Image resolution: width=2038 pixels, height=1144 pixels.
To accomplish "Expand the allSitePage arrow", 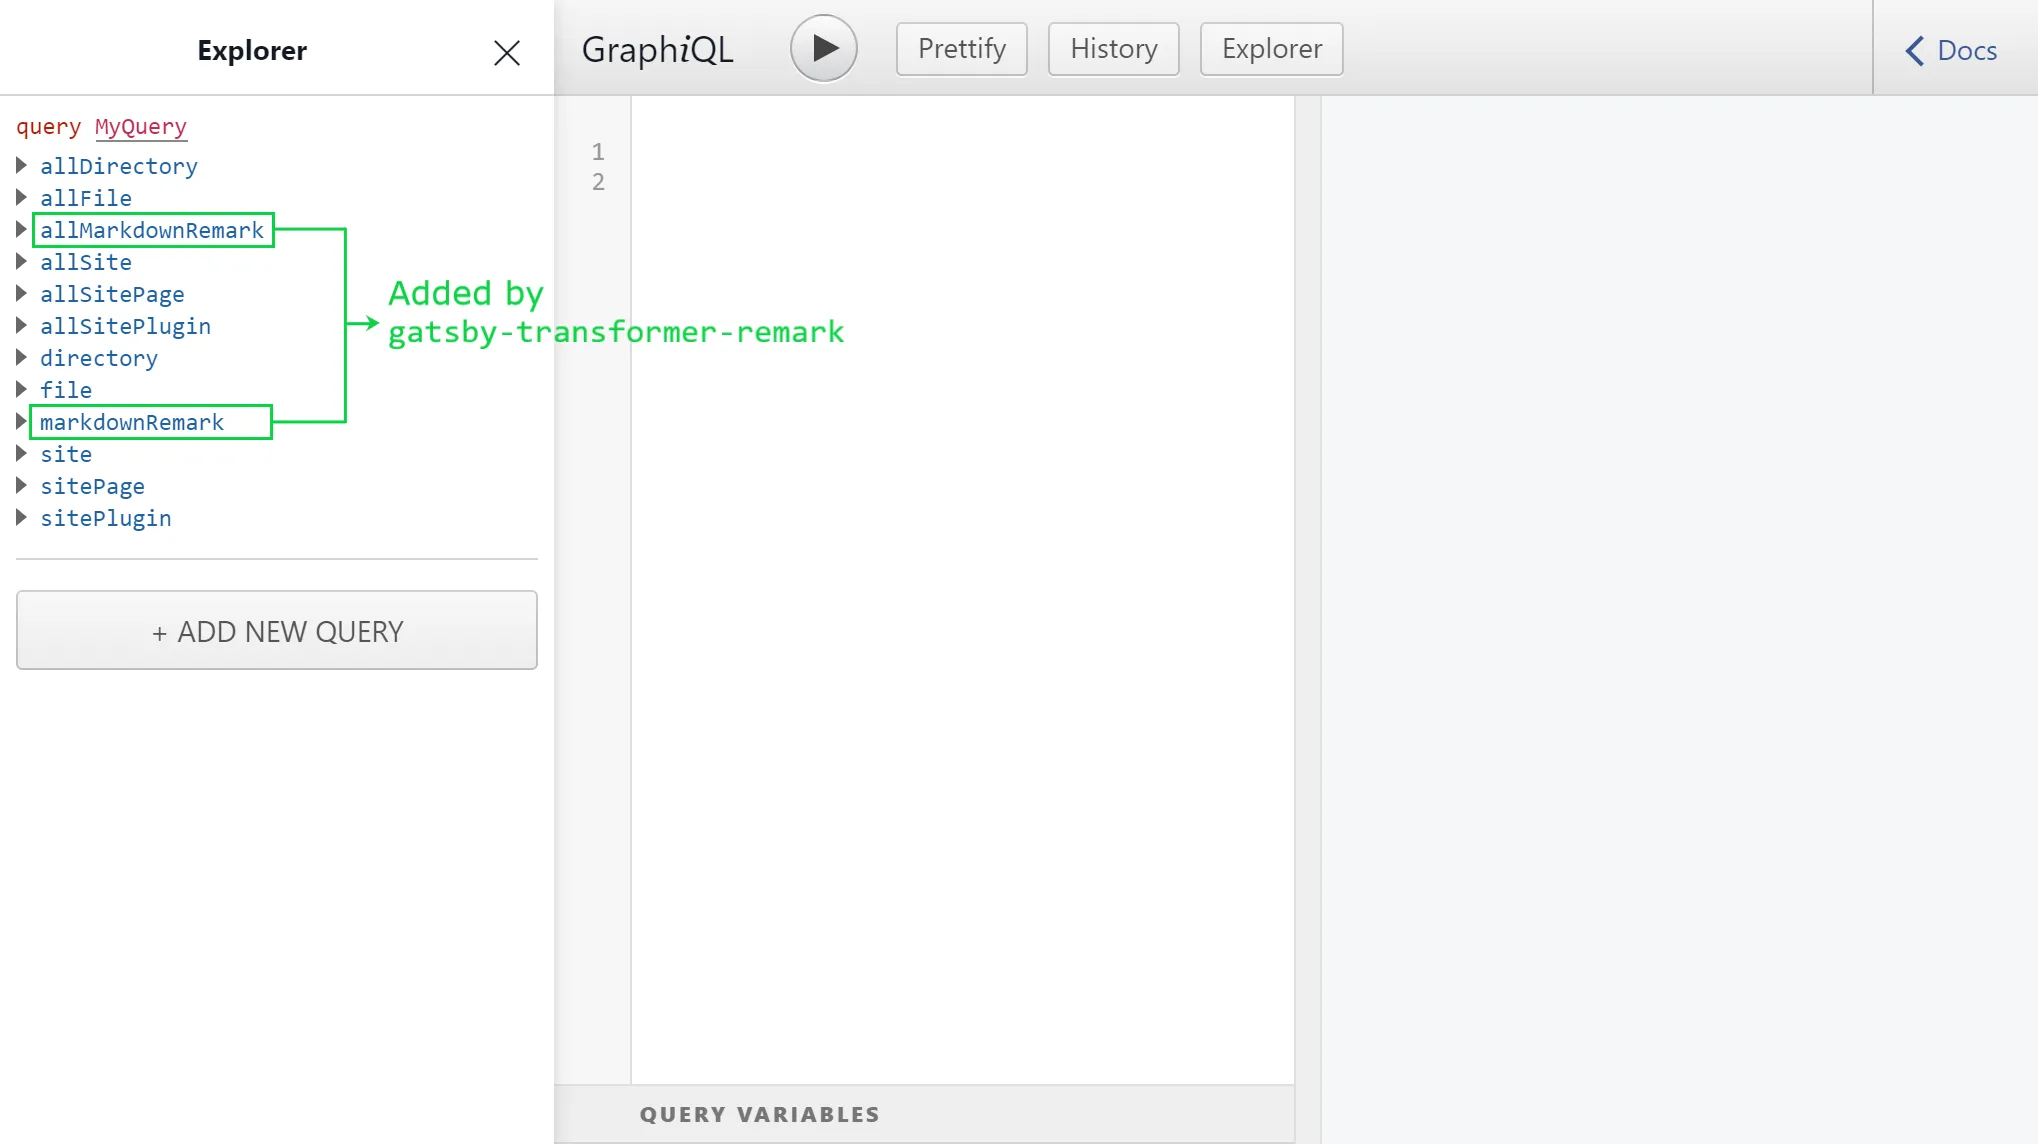I will click(x=21, y=293).
